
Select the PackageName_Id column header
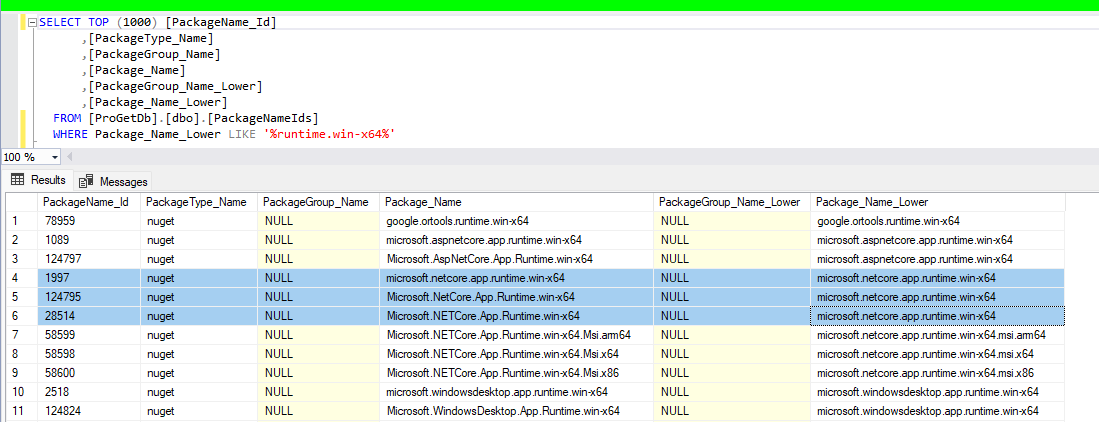tap(86, 202)
